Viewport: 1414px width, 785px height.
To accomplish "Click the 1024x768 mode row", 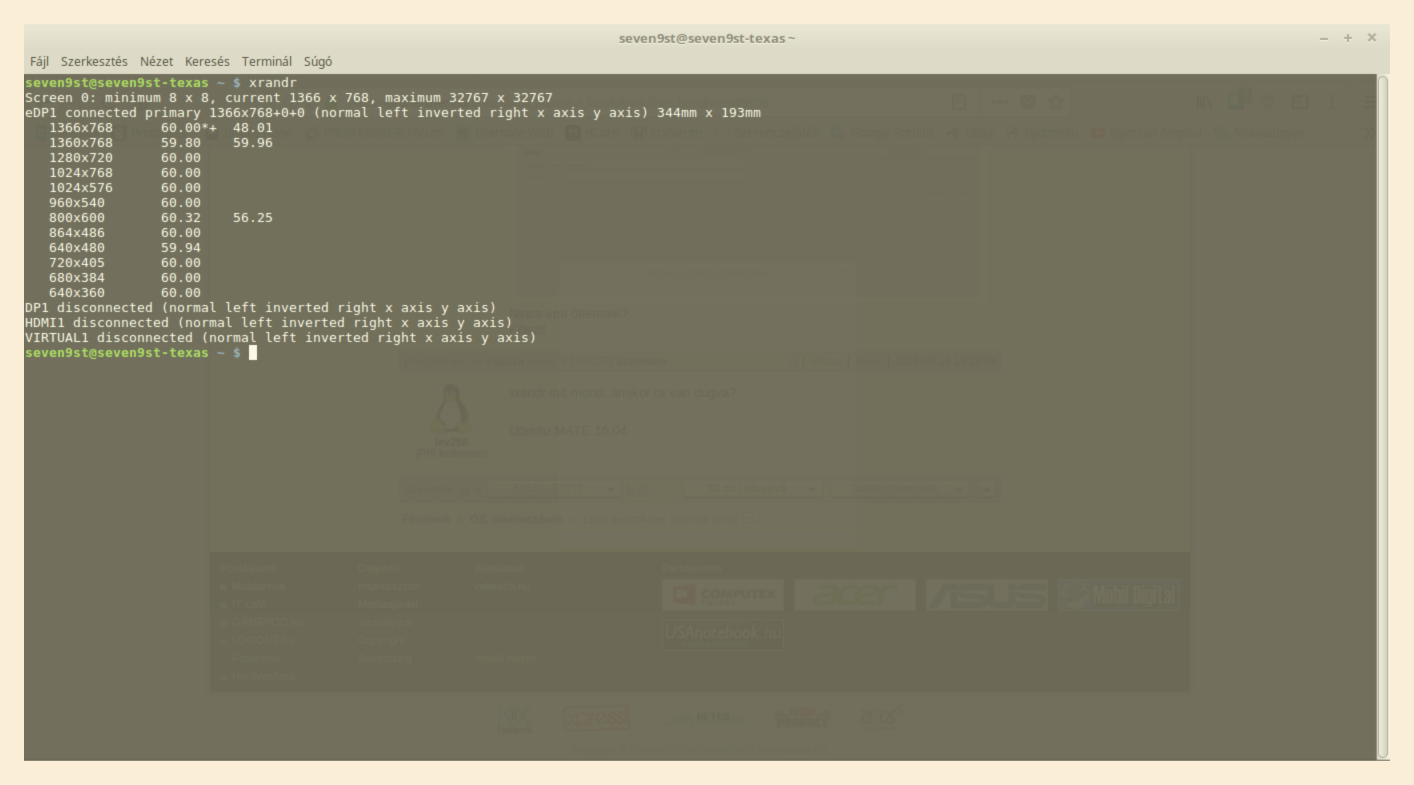I will click(x=125, y=172).
